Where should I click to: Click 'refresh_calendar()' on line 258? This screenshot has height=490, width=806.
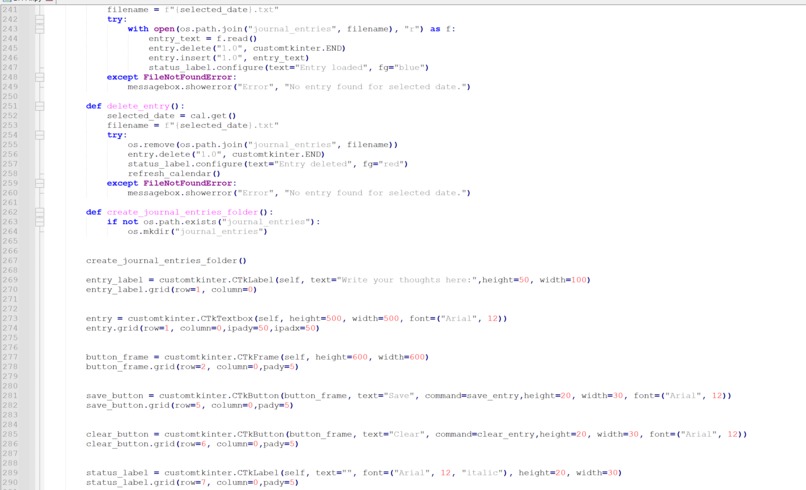(174, 174)
